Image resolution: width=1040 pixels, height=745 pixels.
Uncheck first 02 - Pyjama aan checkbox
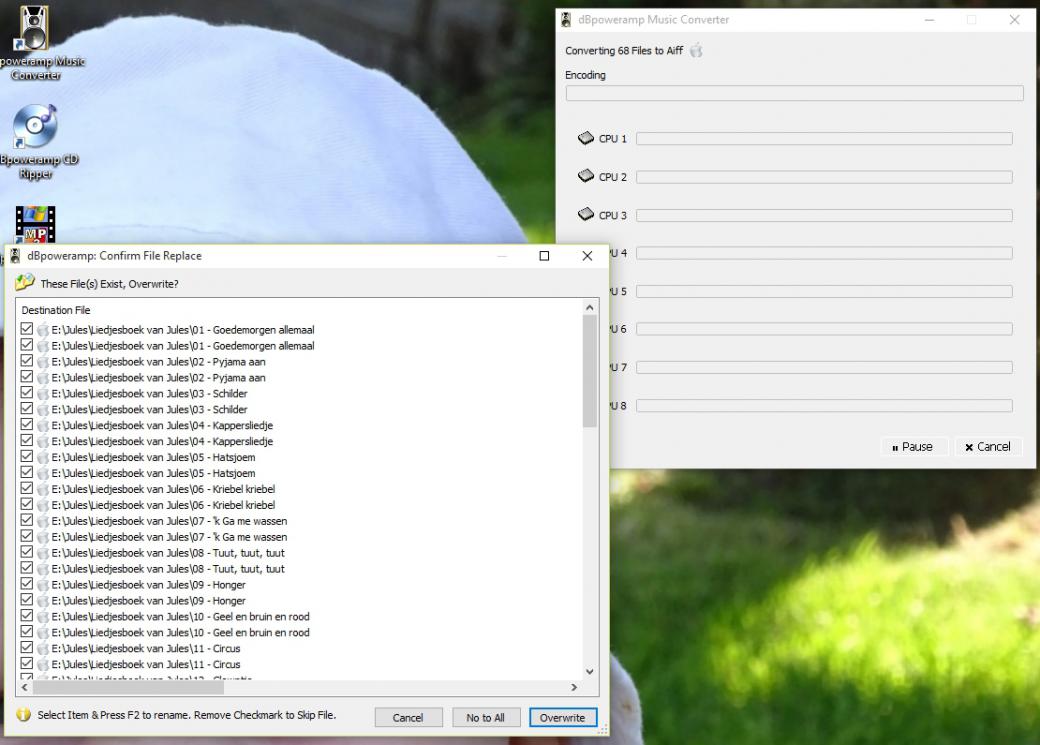tap(27, 361)
